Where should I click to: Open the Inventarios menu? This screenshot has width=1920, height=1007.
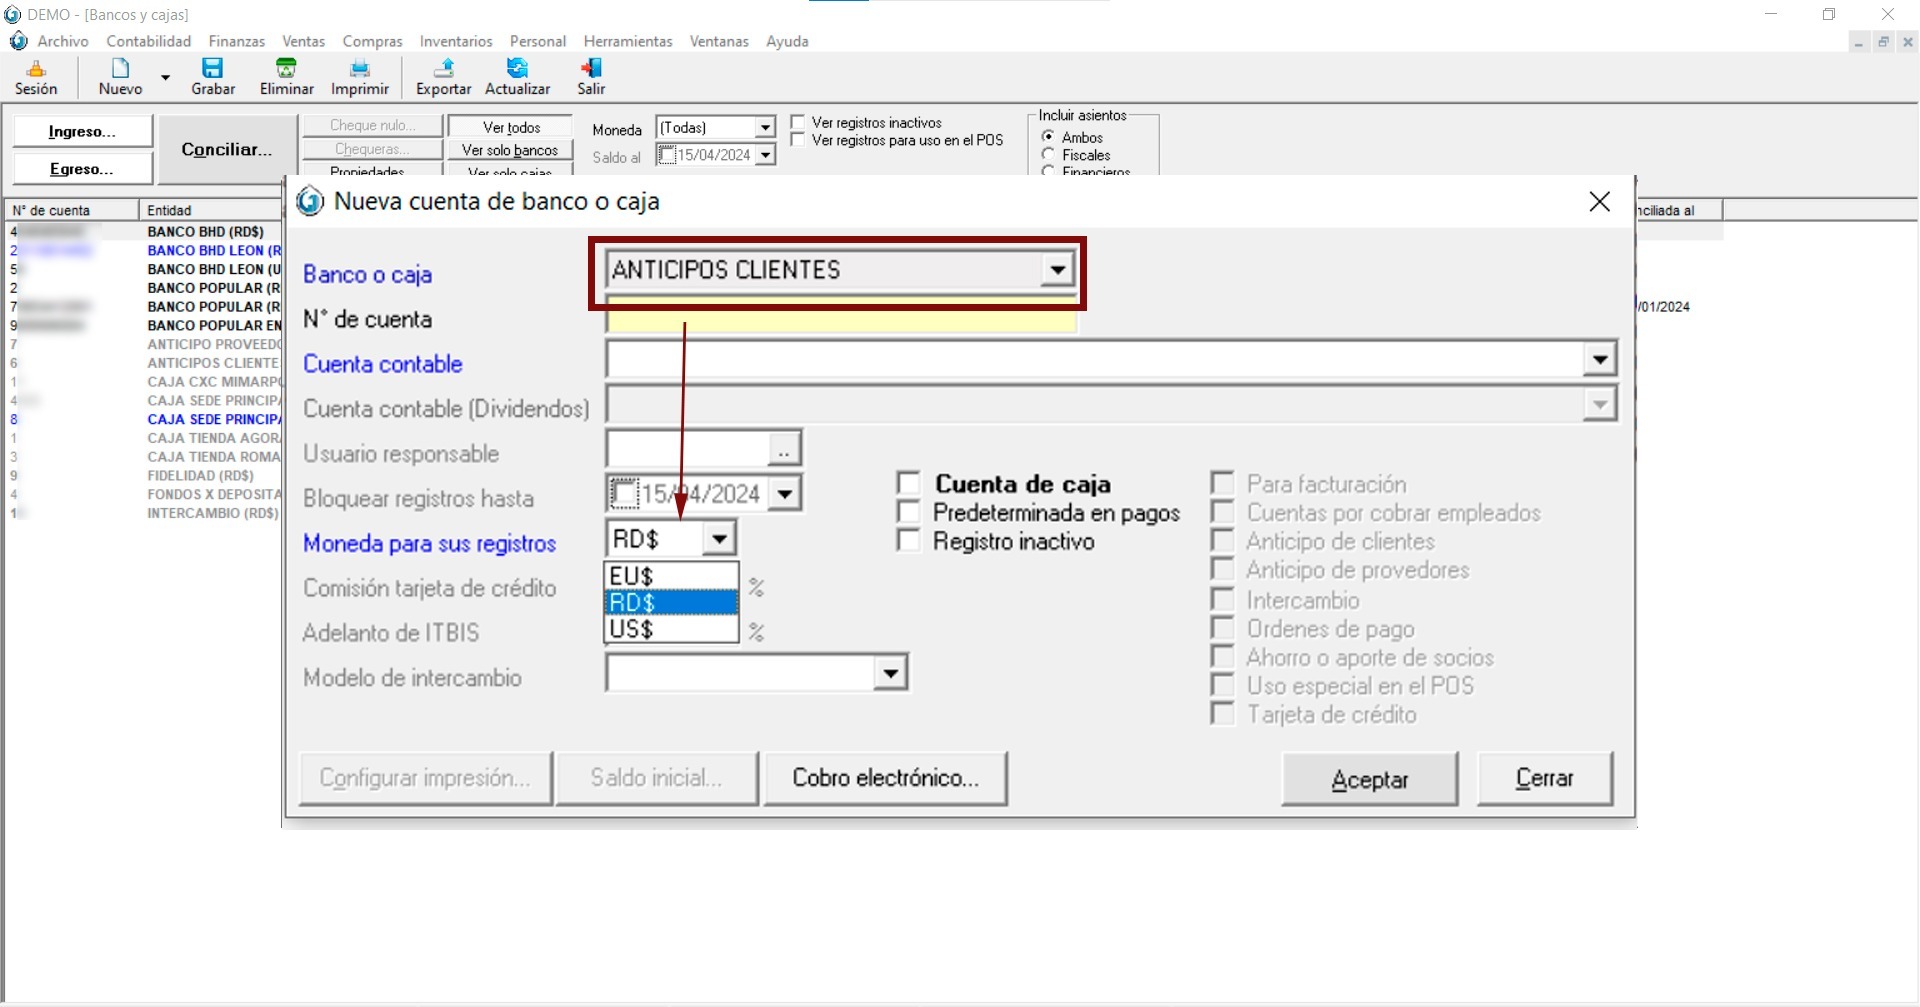[x=455, y=41]
